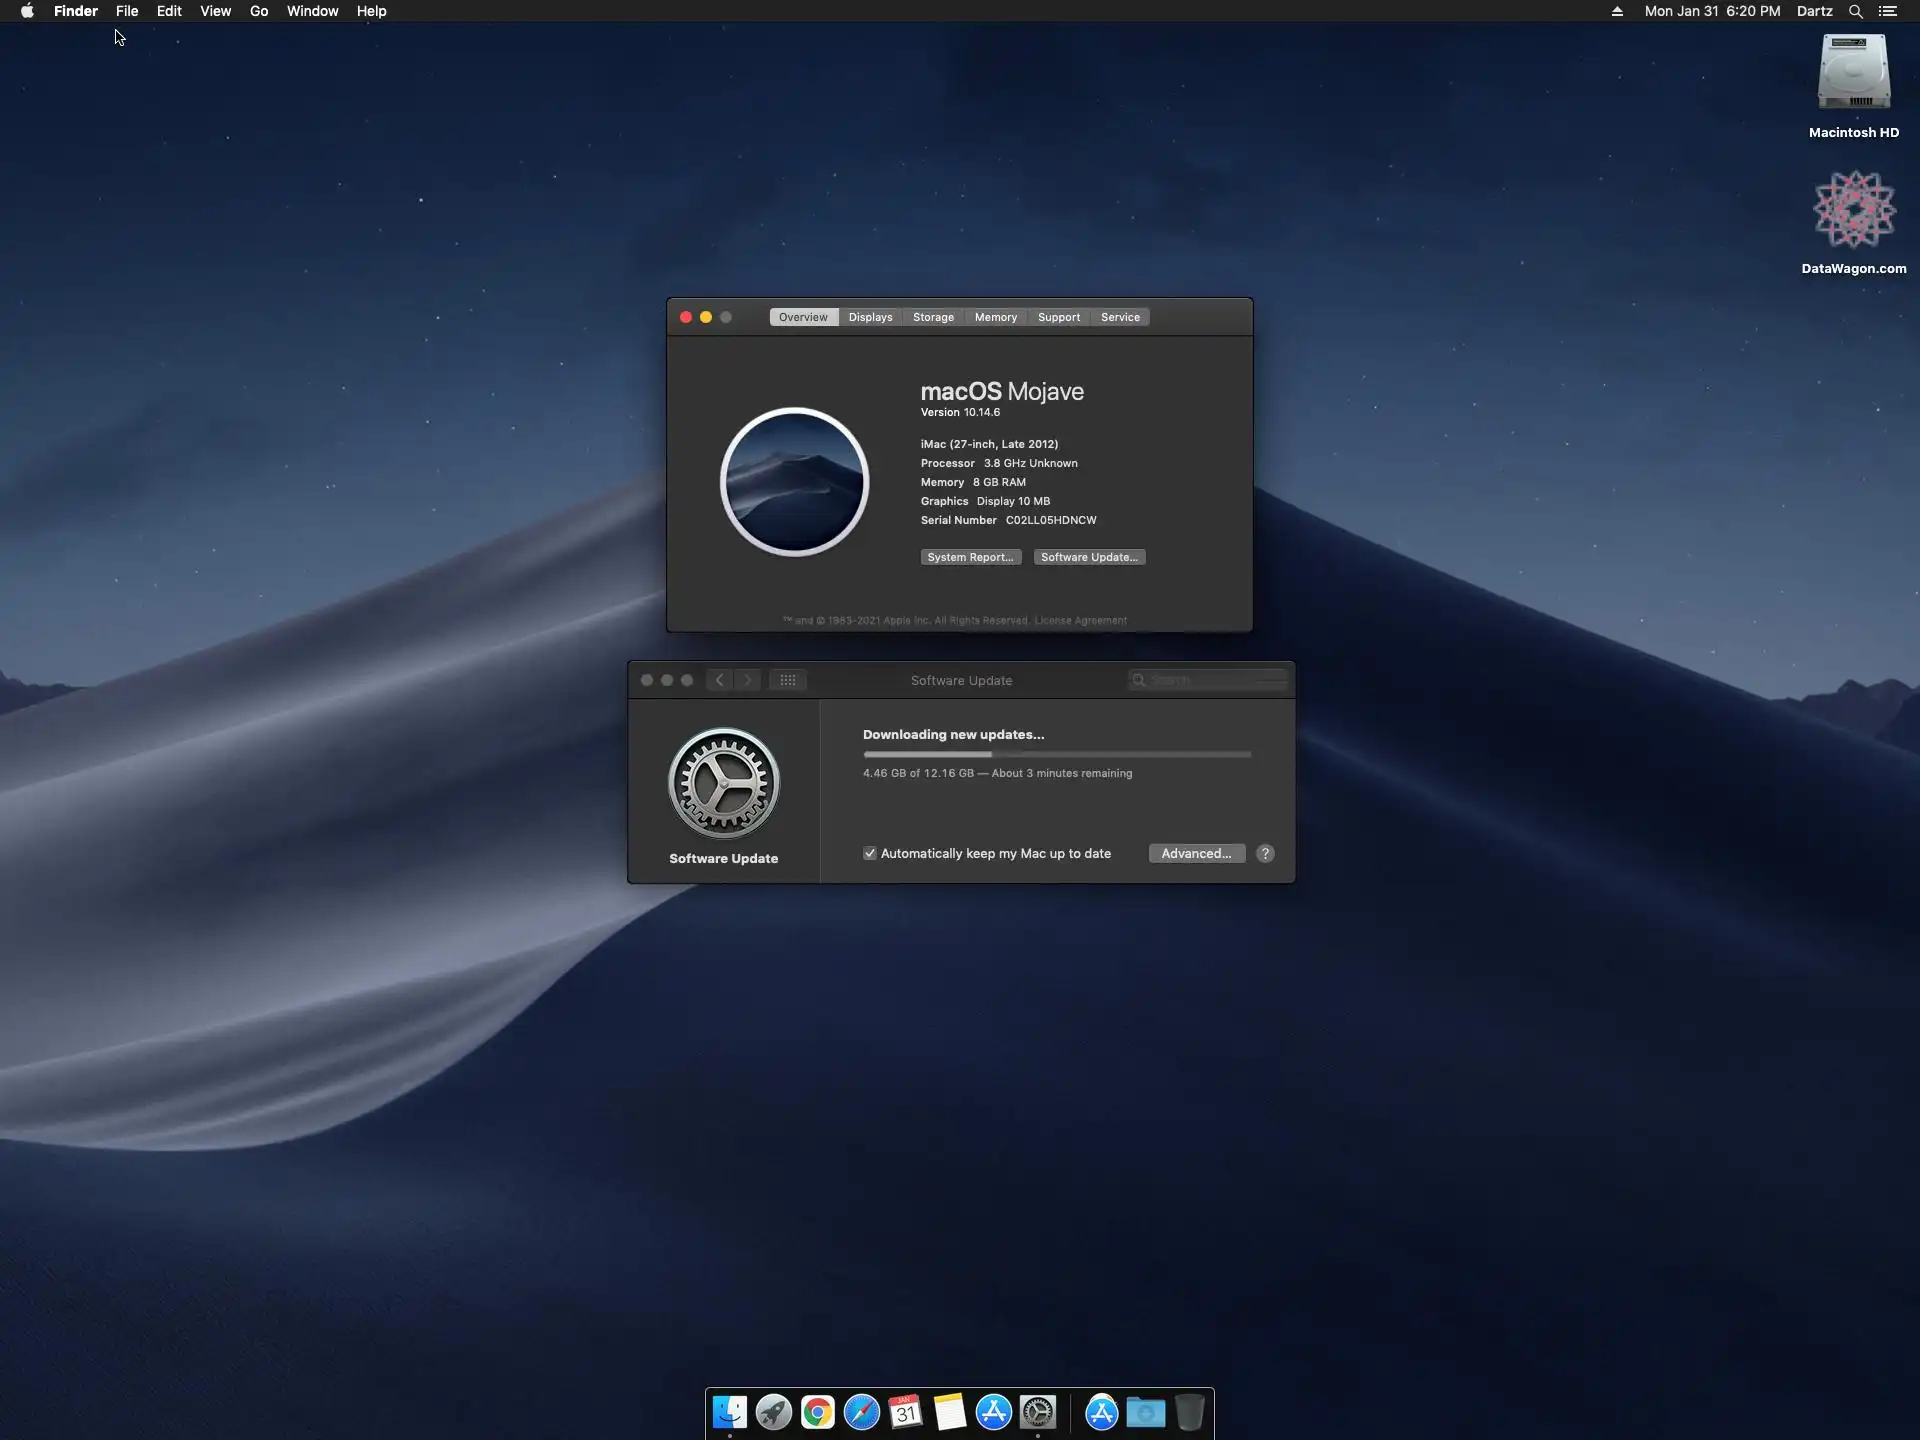Open the Go menu

click(259, 11)
